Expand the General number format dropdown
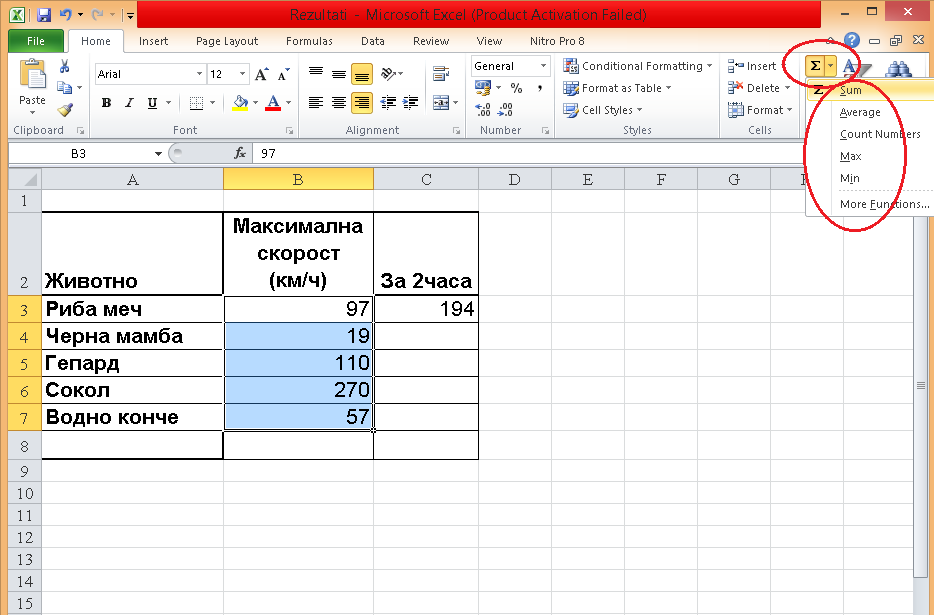Viewport: 934px width, 615px height. pyautogui.click(x=544, y=66)
